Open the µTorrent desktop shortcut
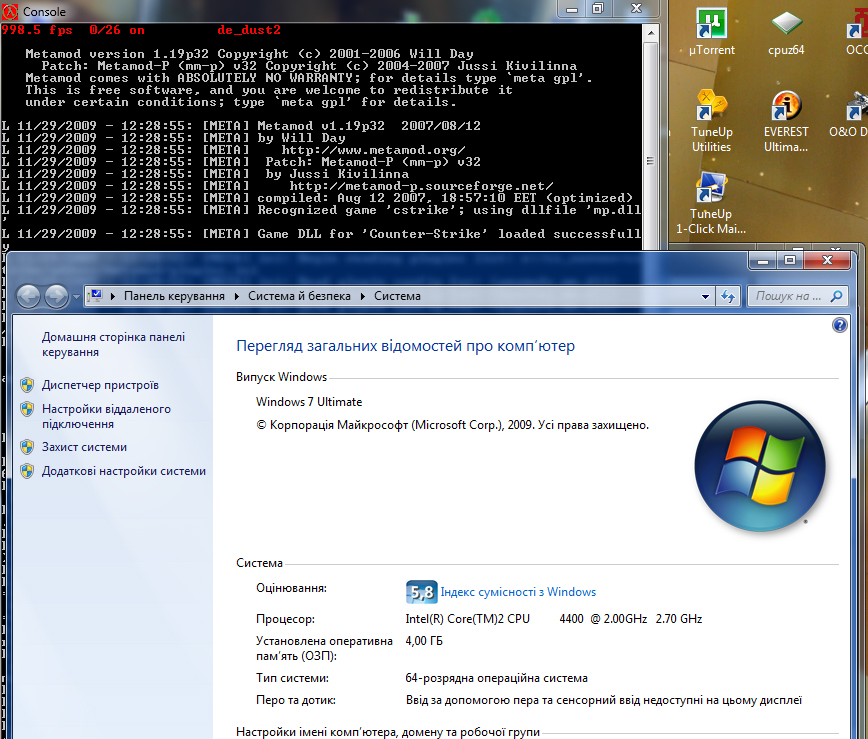This screenshot has height=739, width=868. [711, 32]
